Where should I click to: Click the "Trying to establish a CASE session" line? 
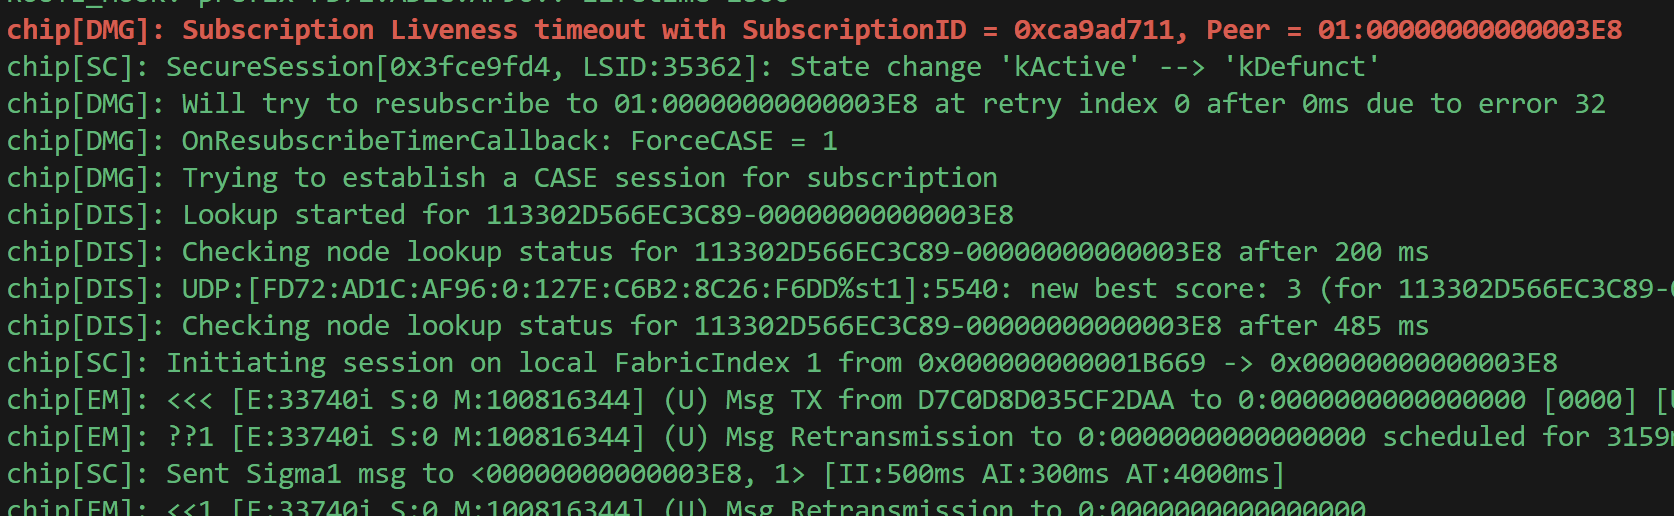[x=589, y=178]
